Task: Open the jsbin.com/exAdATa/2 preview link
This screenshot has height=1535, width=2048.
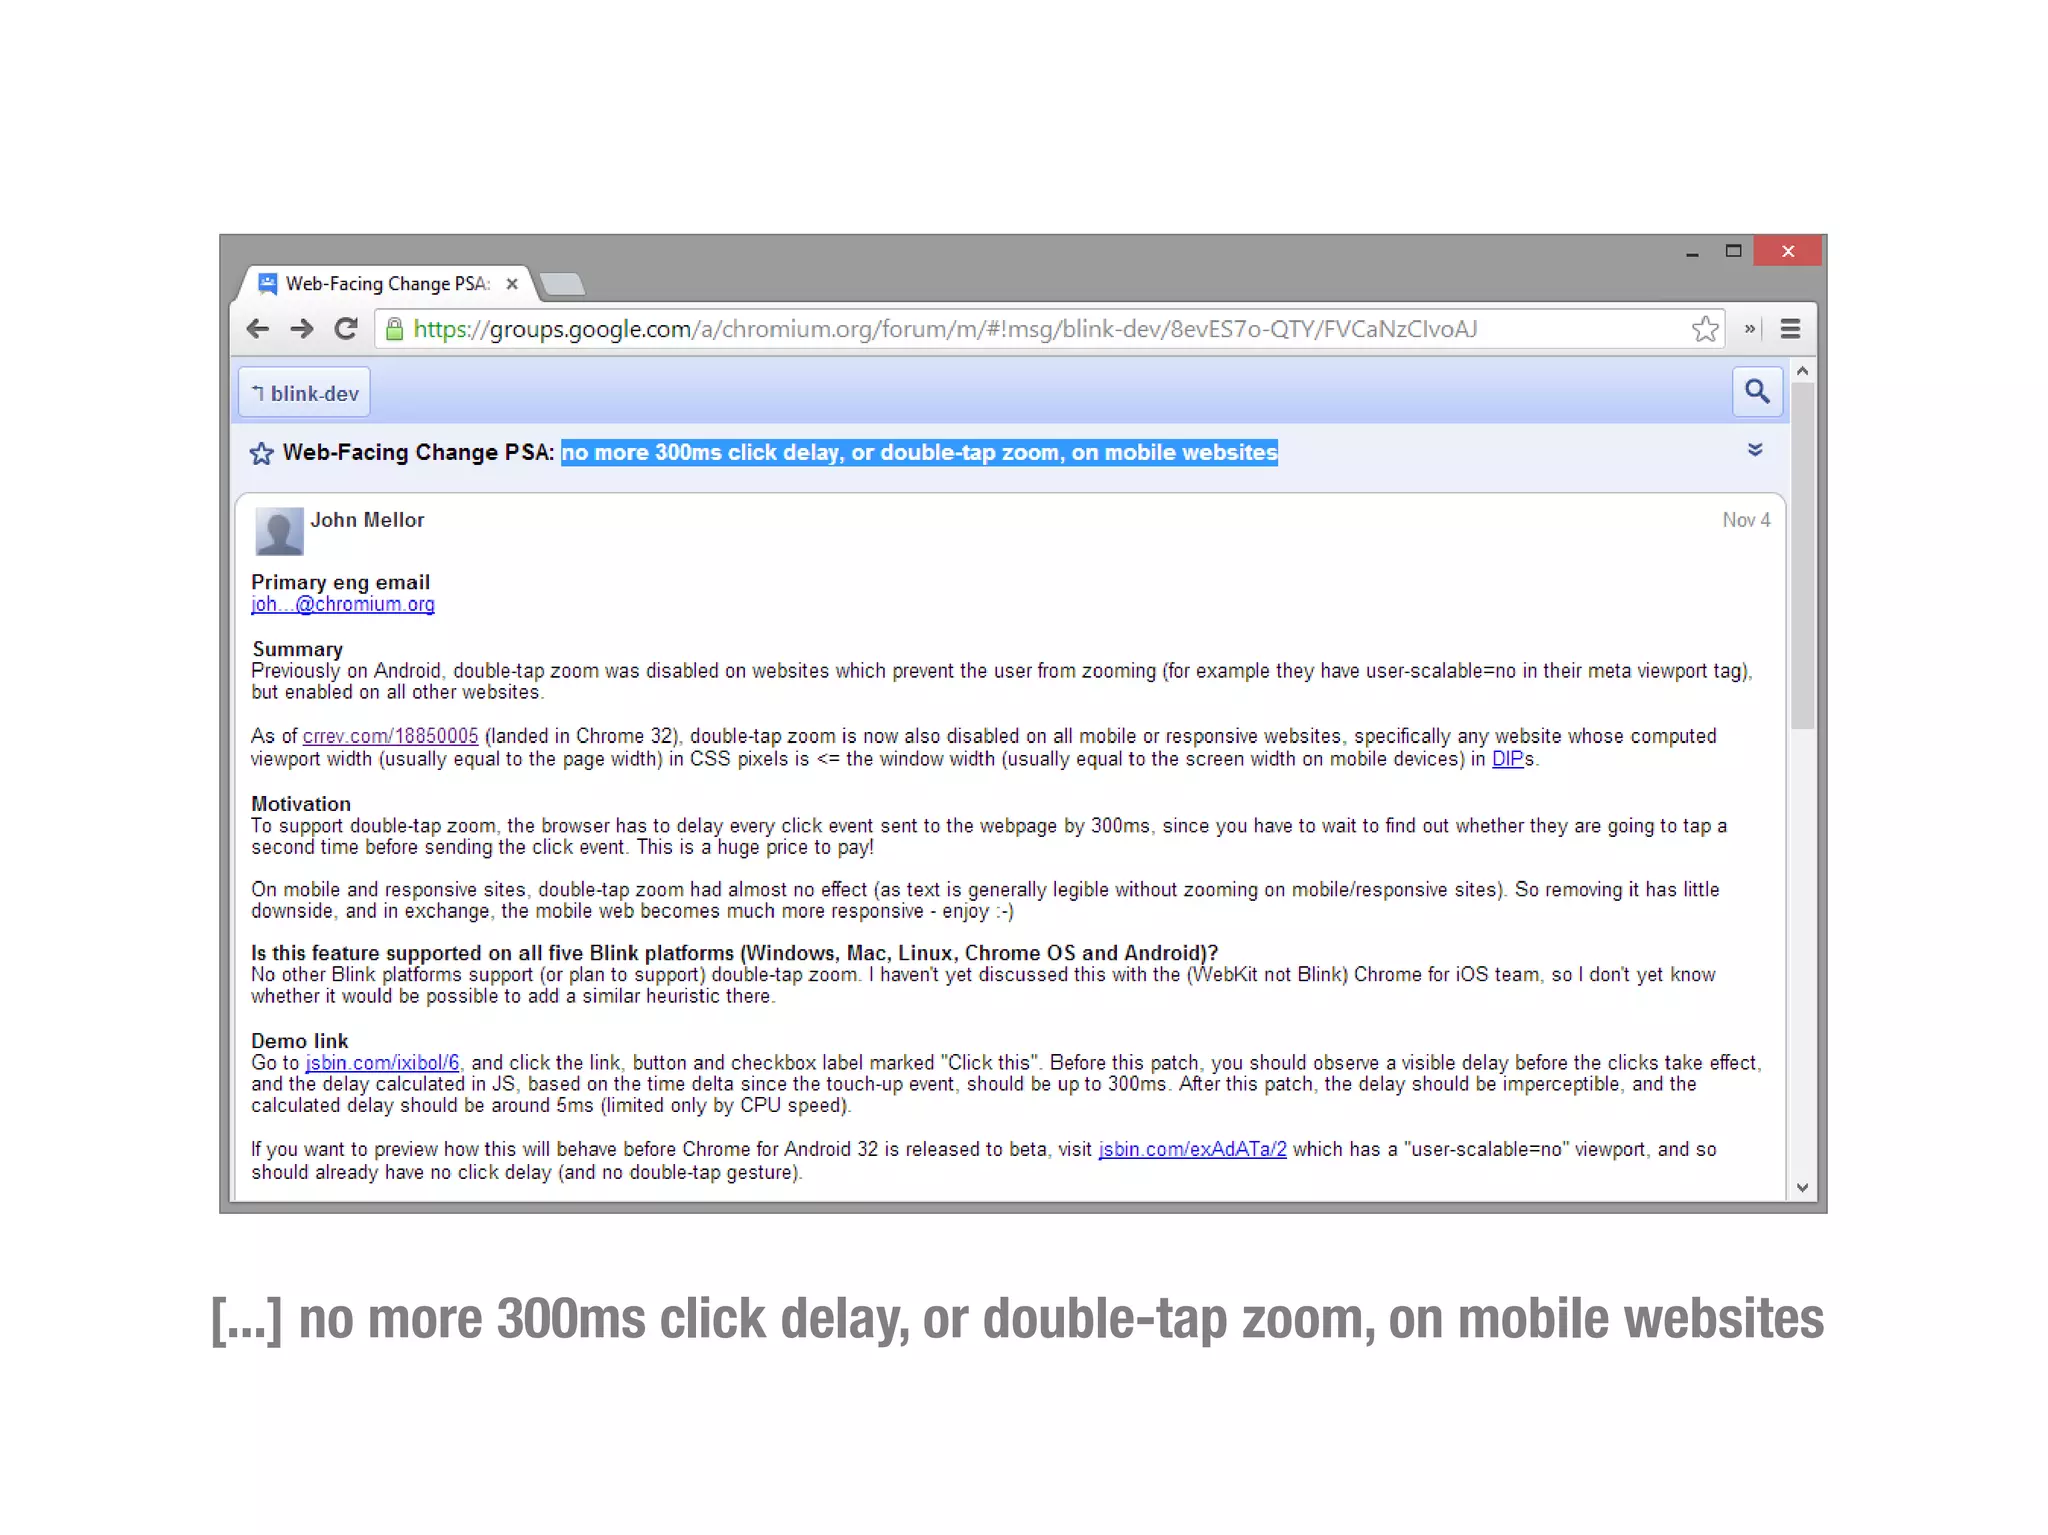Action: pyautogui.click(x=1193, y=1150)
